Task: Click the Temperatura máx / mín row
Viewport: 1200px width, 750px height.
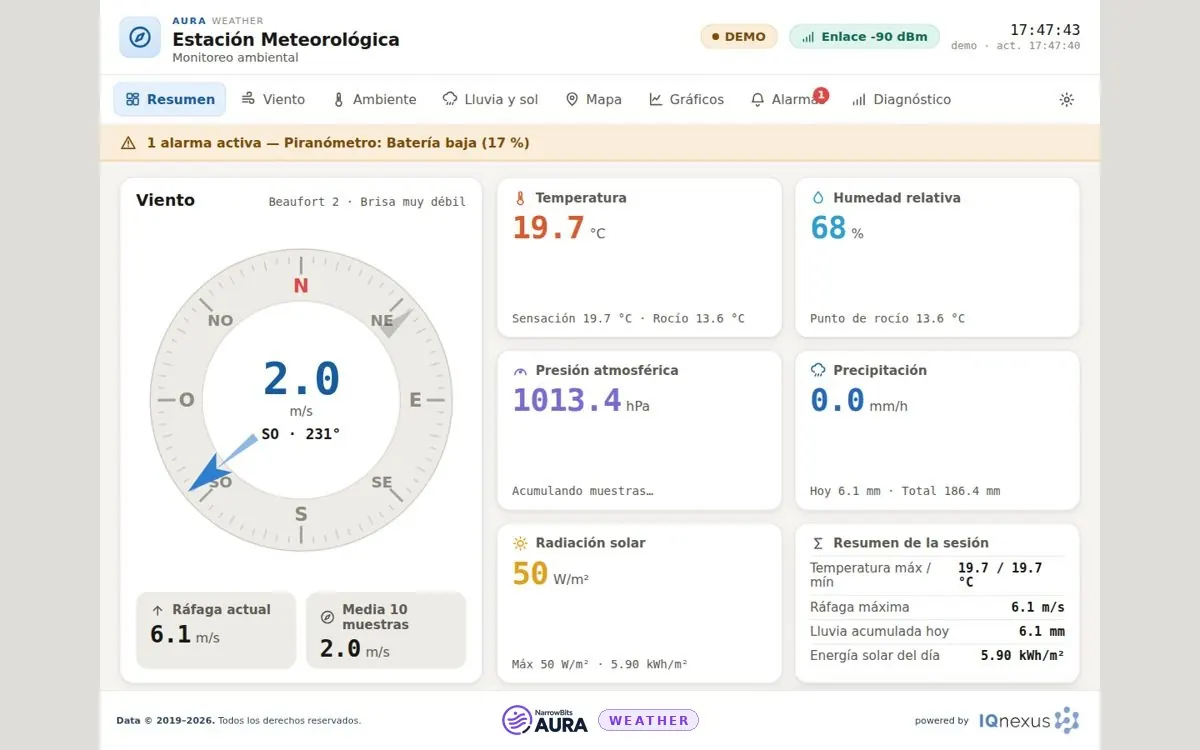Action: (x=937, y=575)
